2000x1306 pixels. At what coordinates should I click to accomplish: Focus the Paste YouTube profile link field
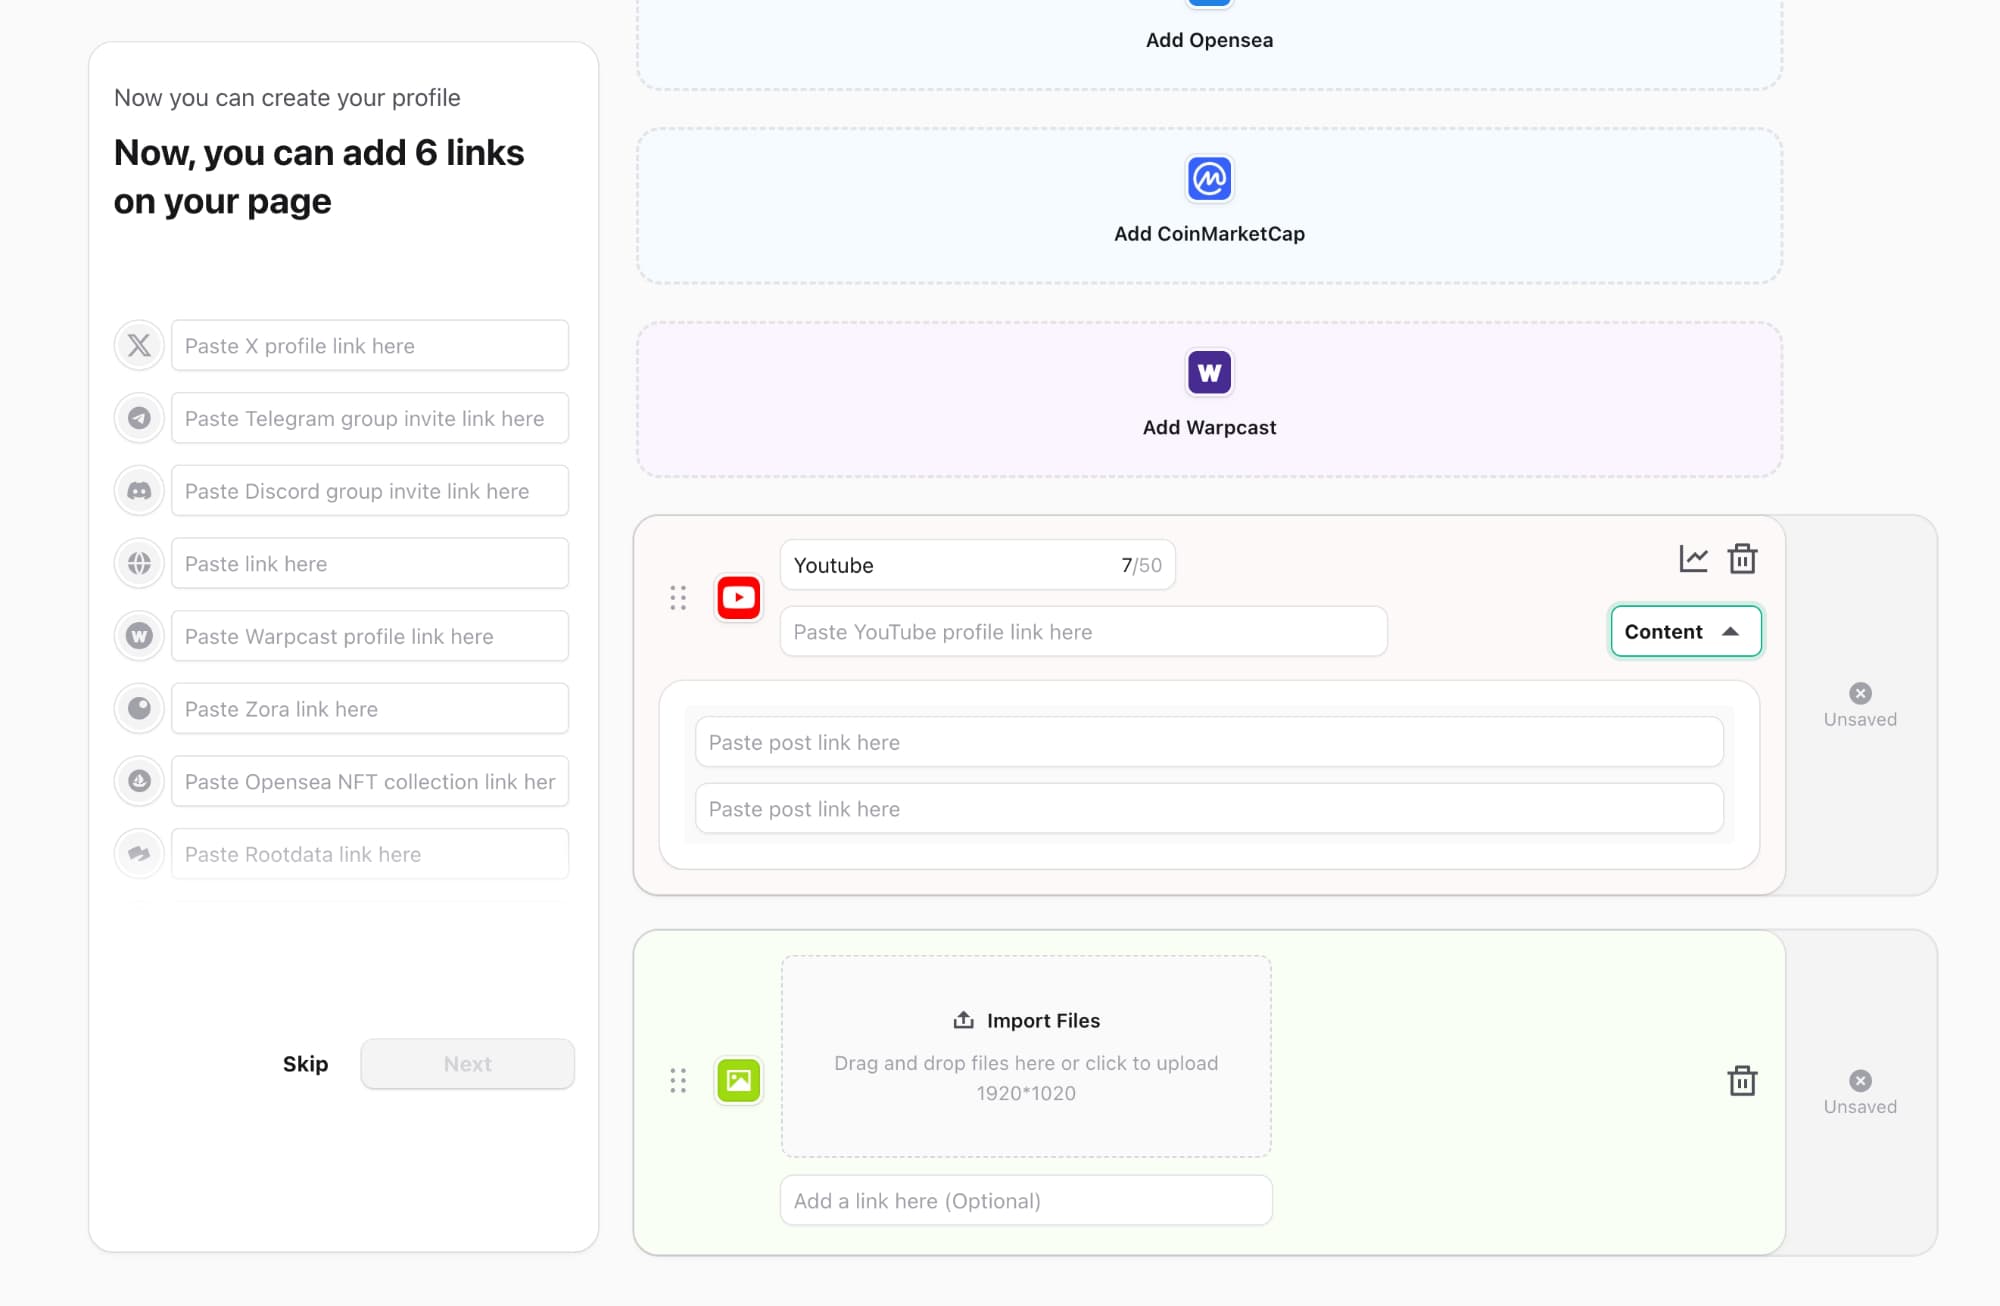1083,632
